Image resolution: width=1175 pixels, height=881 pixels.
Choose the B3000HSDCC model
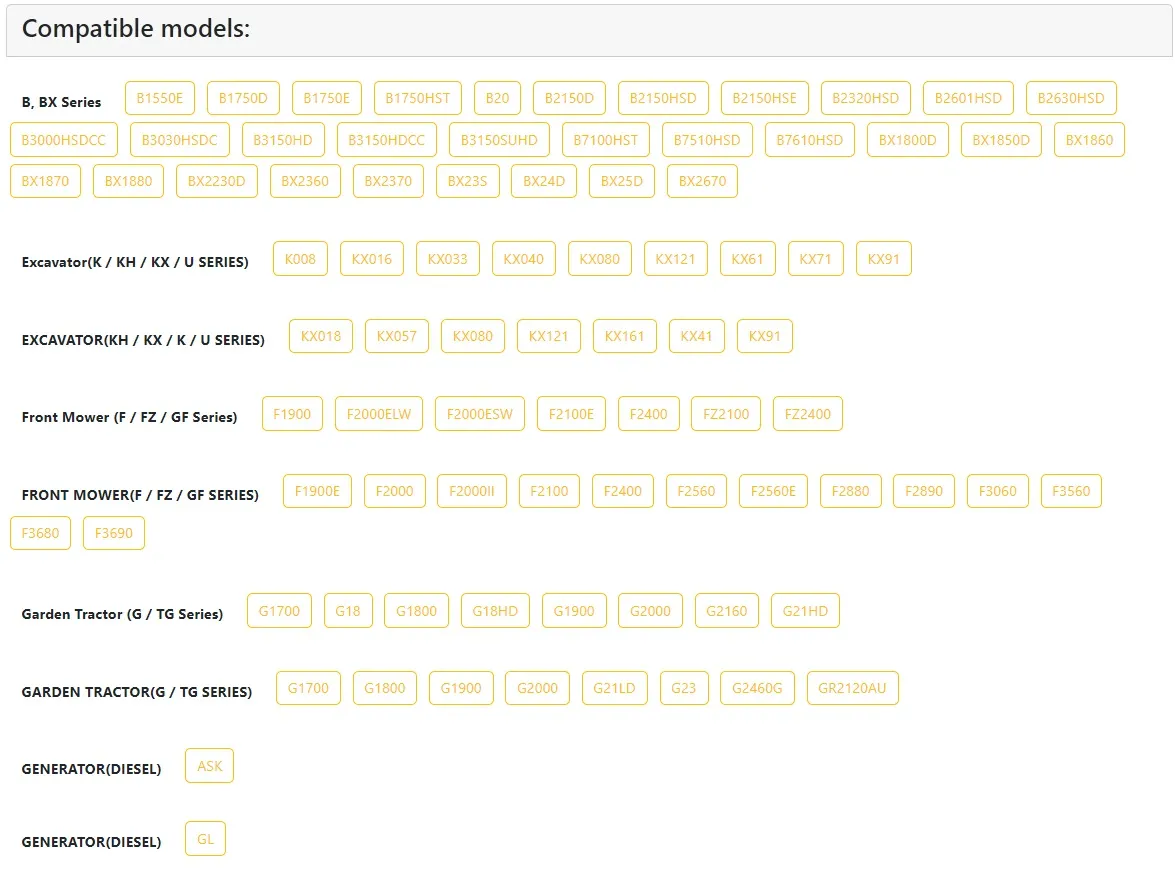(64, 140)
